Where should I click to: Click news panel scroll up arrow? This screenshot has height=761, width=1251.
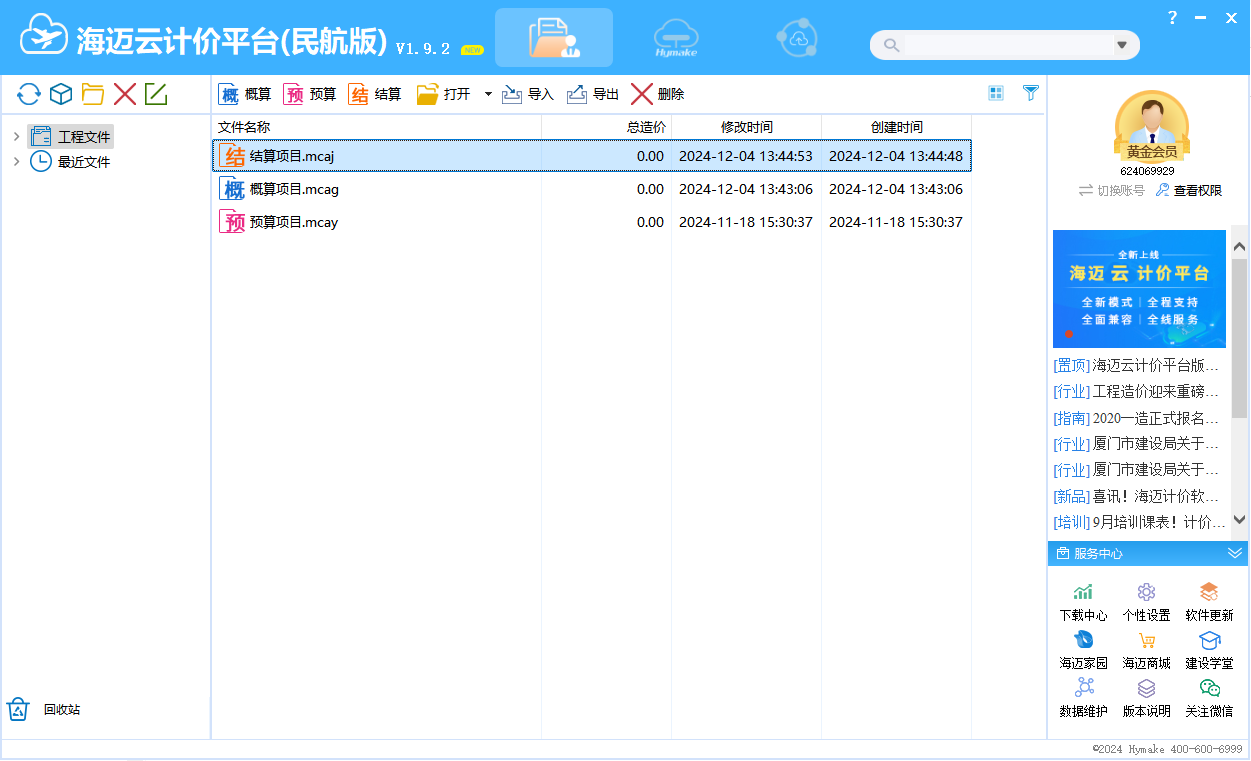tap(1240, 245)
